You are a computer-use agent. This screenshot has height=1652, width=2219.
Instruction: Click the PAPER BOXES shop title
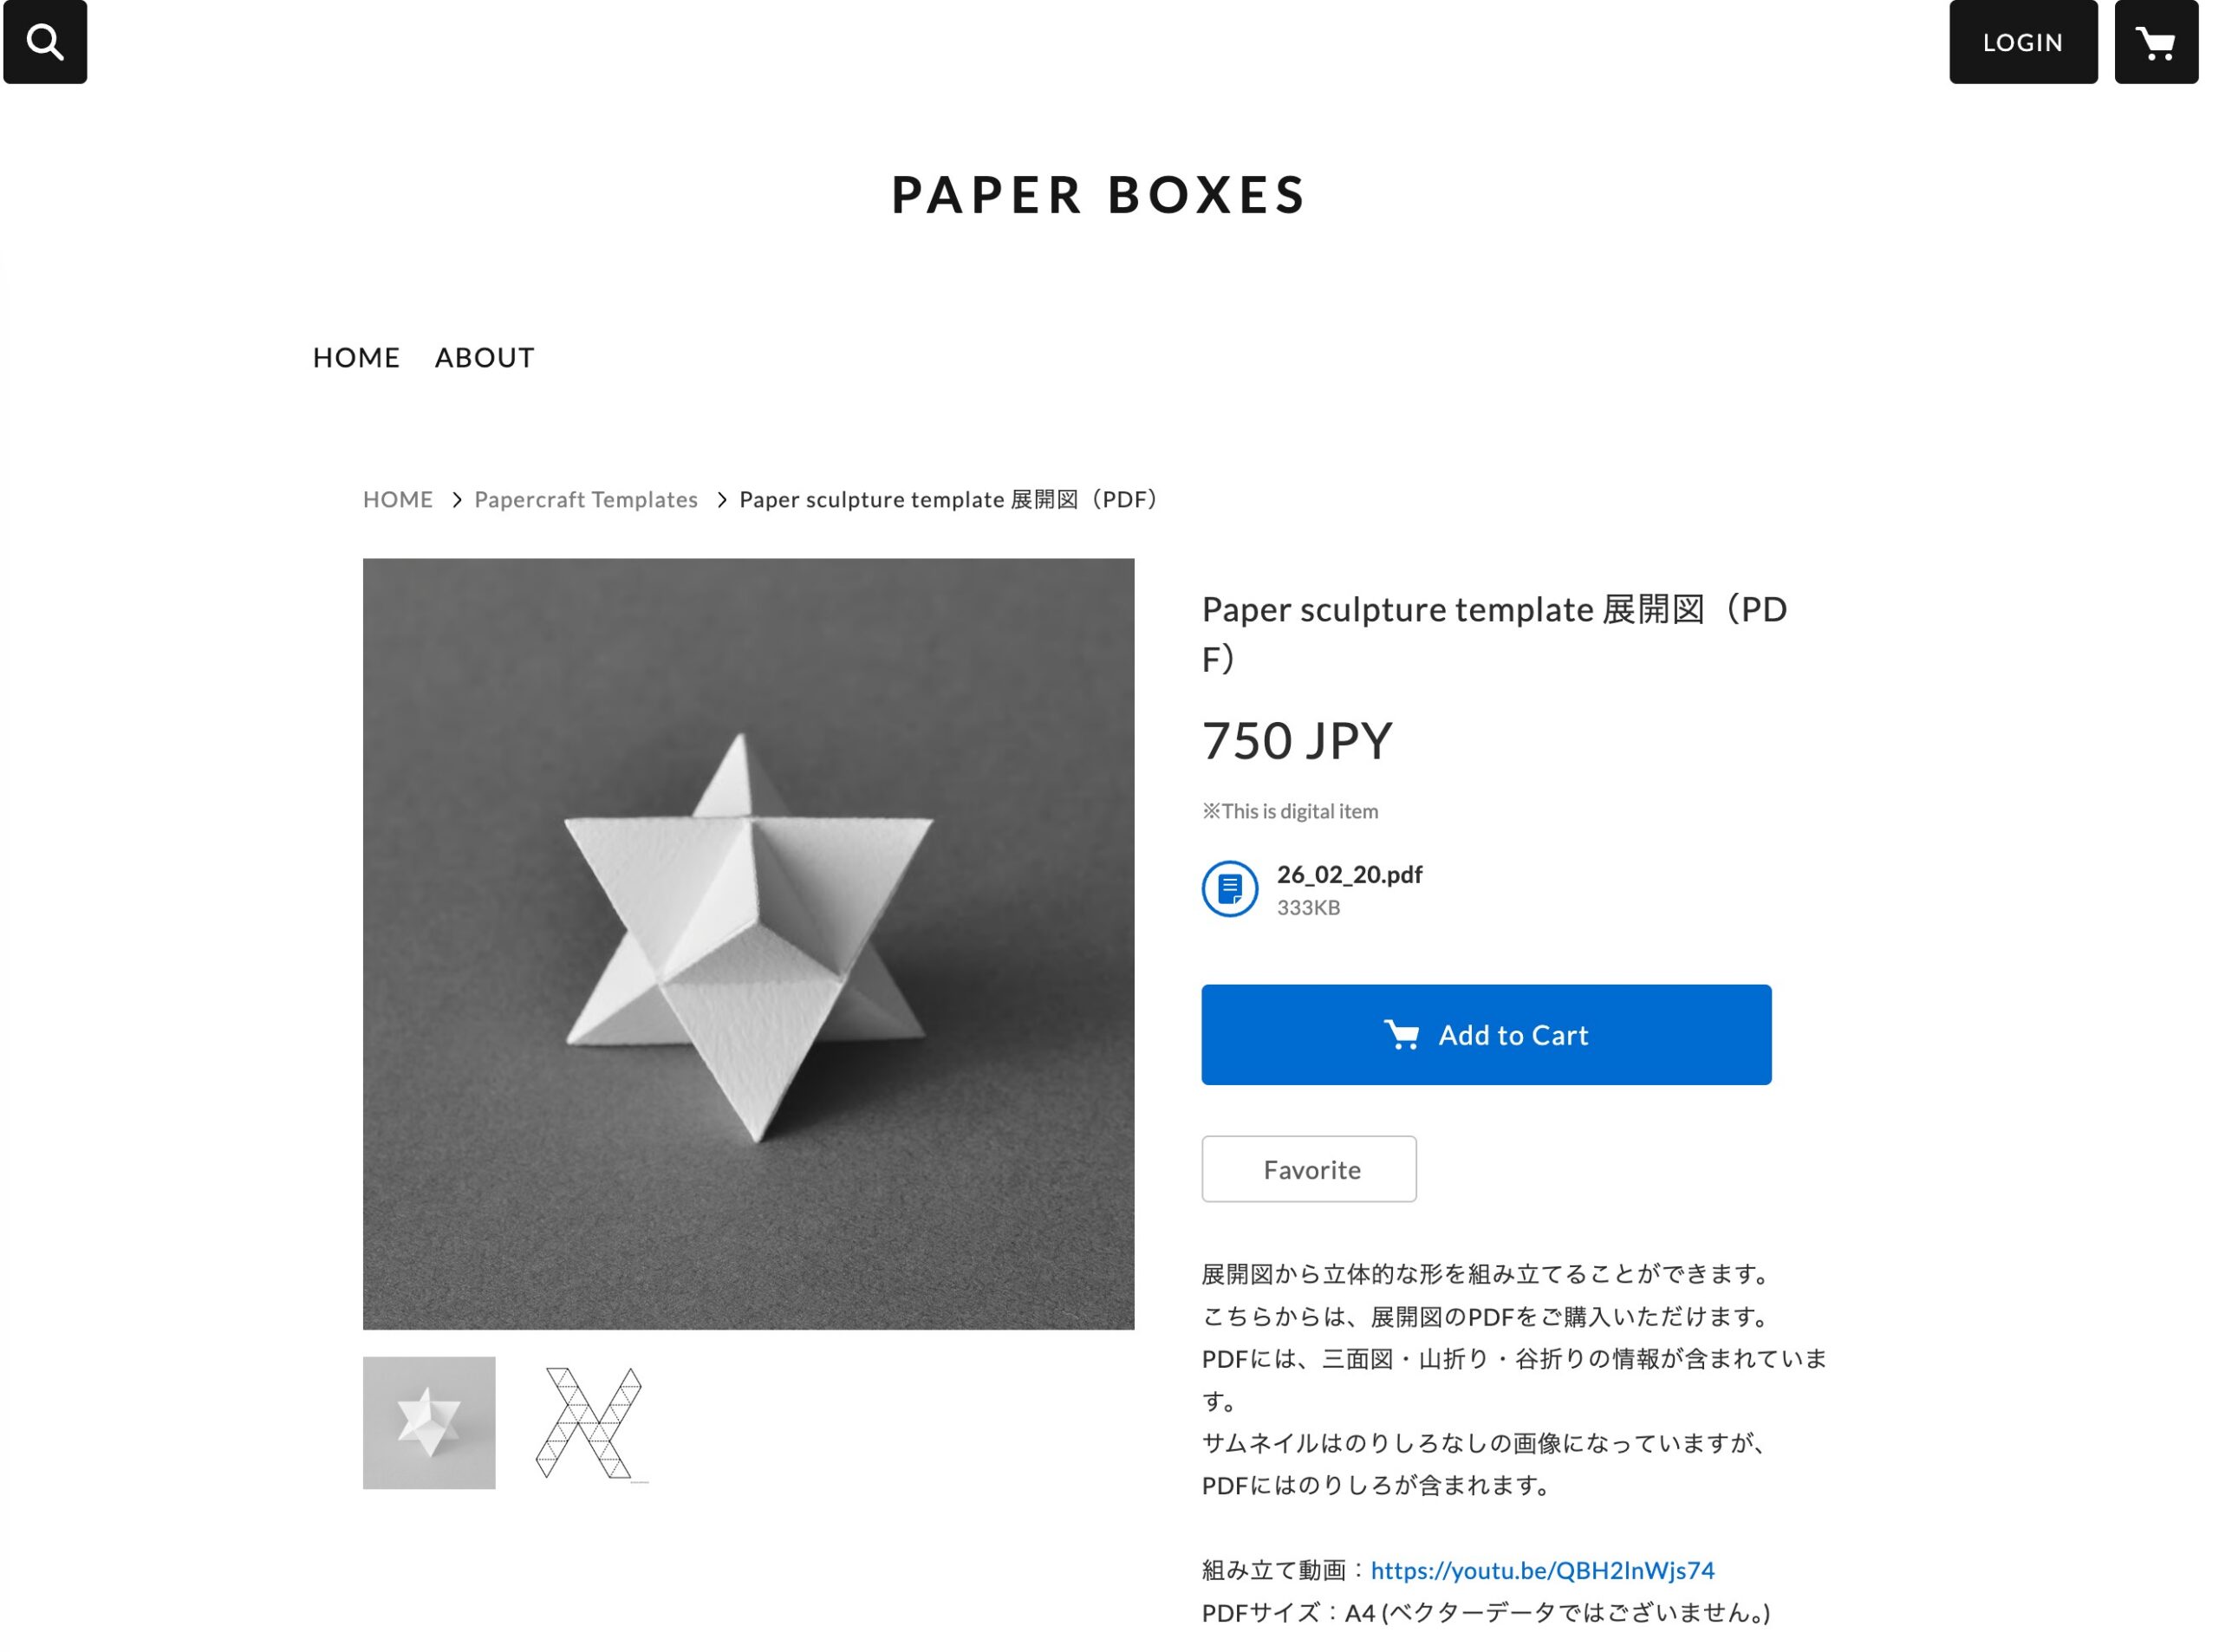(1098, 194)
